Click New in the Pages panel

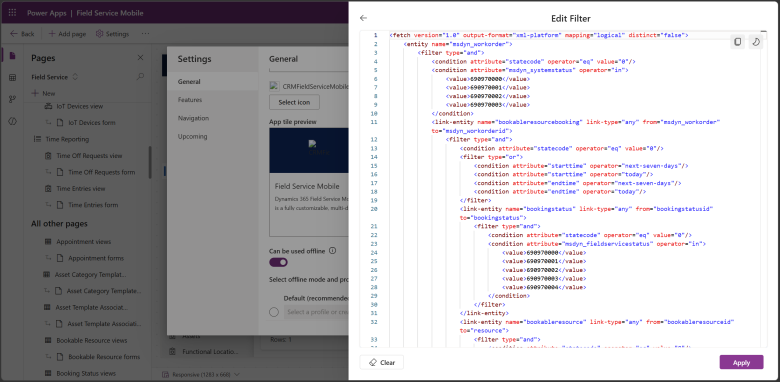[x=43, y=94]
